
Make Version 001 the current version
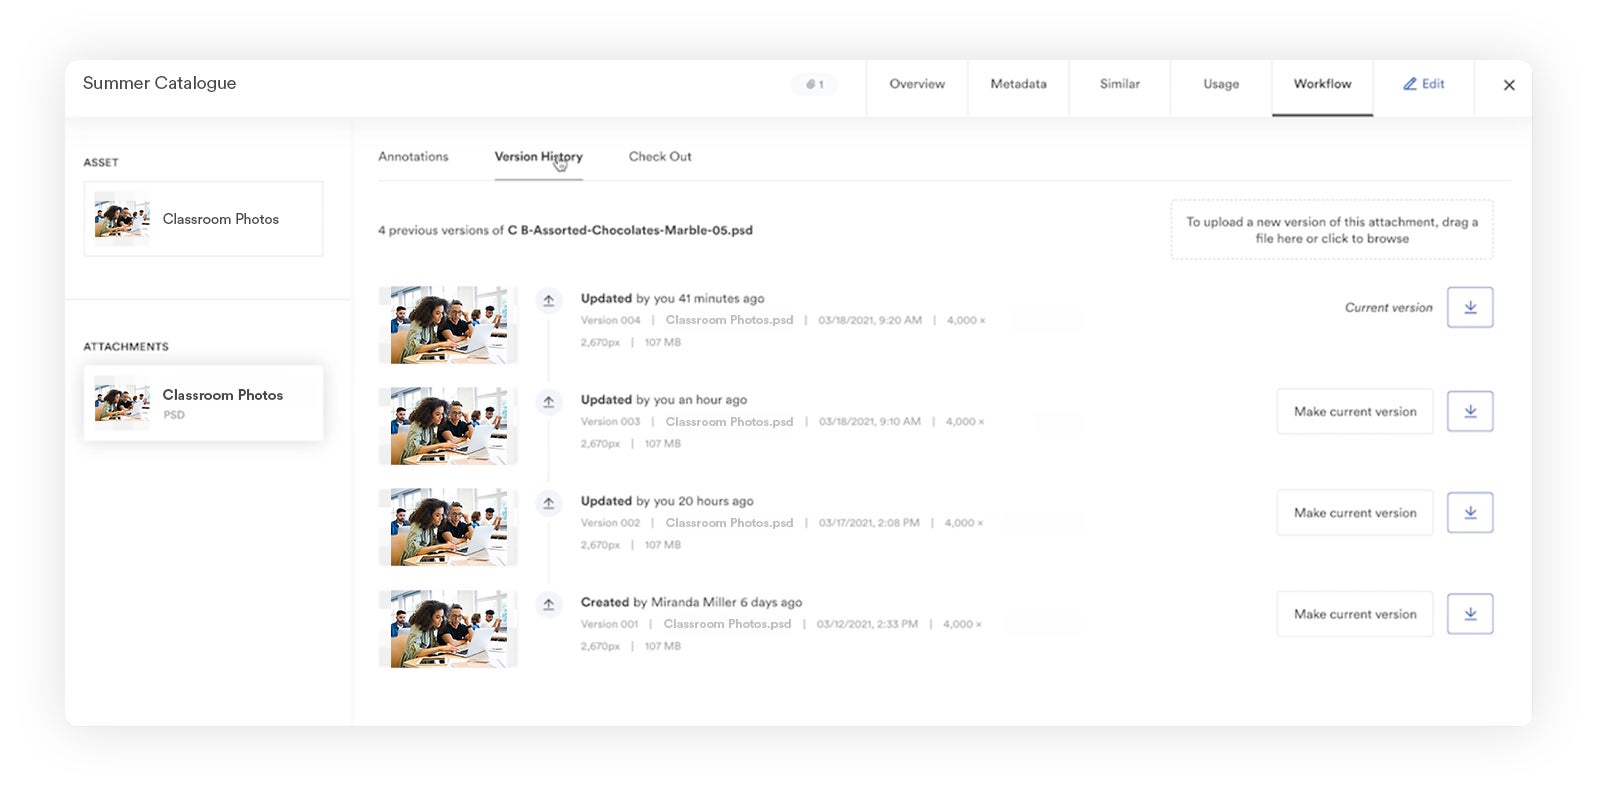(1355, 614)
